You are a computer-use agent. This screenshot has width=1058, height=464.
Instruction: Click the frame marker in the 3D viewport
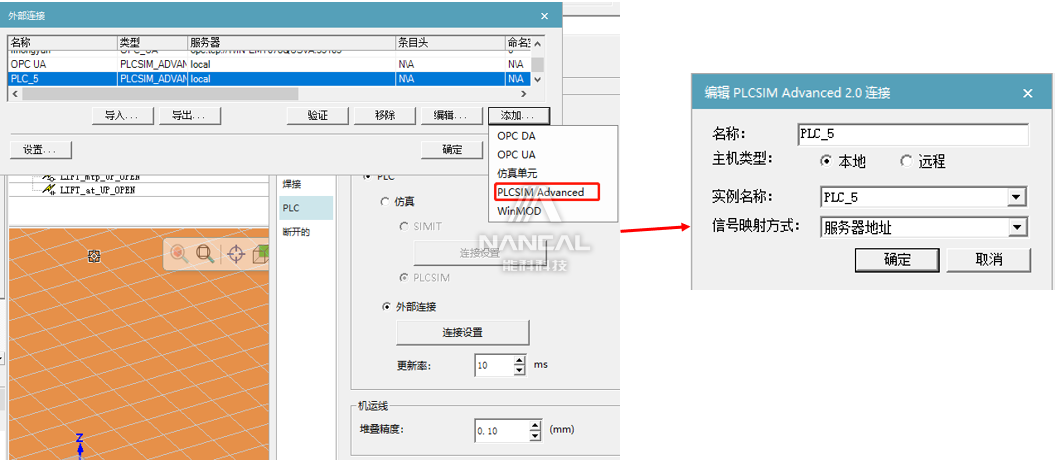(94, 256)
